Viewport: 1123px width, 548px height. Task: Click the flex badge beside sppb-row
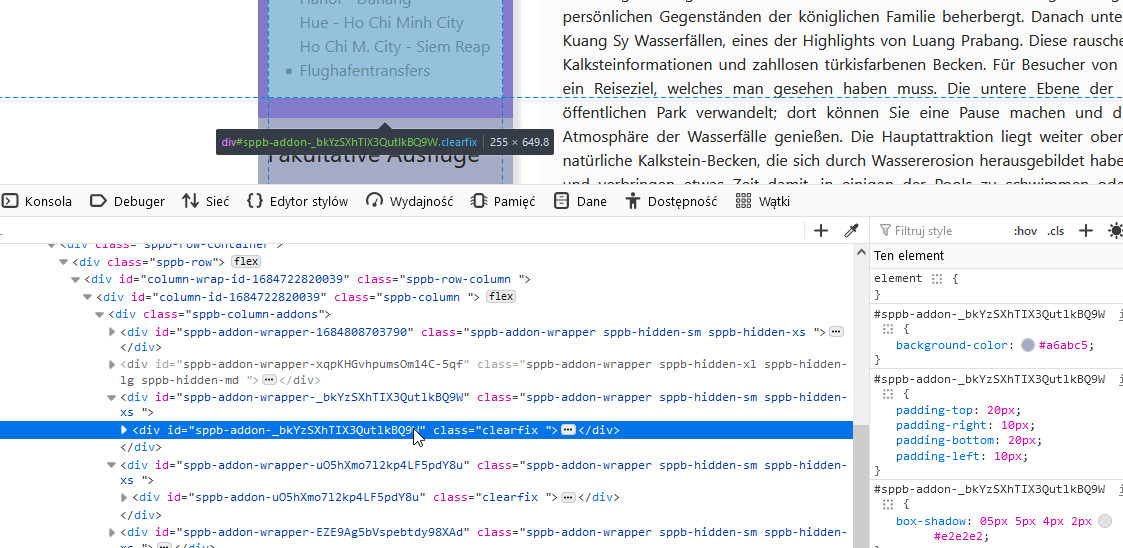pyautogui.click(x=246, y=262)
